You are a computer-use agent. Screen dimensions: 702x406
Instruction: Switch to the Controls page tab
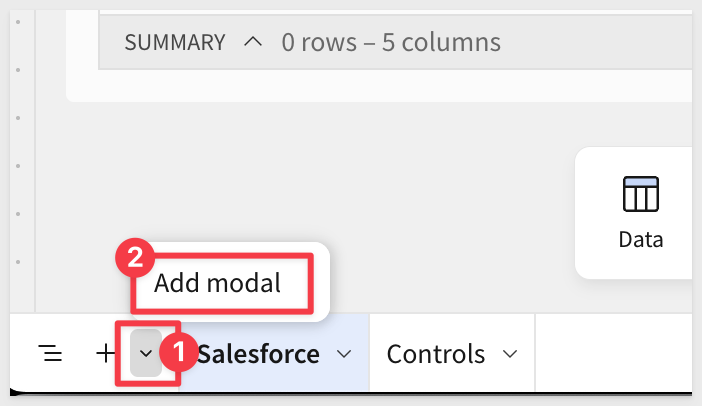pyautogui.click(x=436, y=354)
